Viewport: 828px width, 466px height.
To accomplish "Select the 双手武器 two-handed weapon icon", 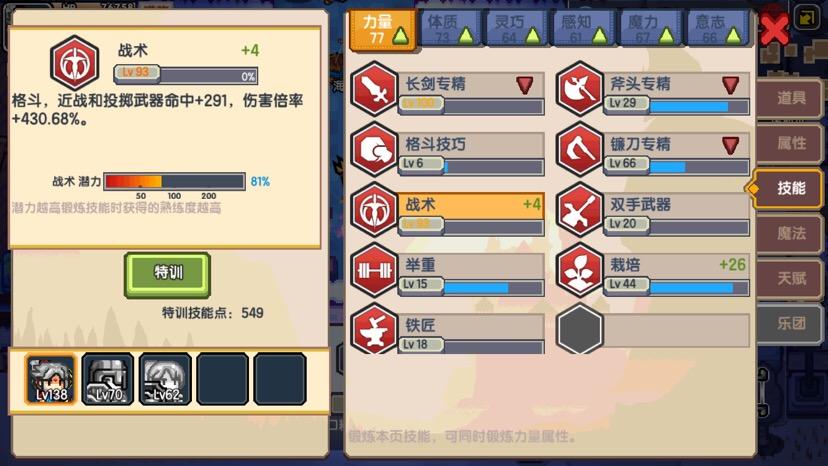I will 579,210.
